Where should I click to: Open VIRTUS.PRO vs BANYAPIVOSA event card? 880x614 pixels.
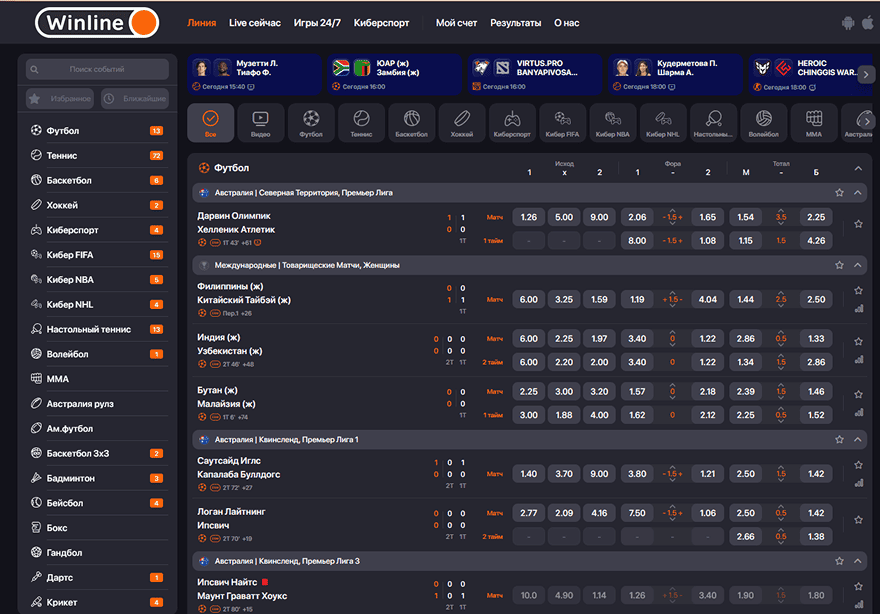tap(535, 74)
